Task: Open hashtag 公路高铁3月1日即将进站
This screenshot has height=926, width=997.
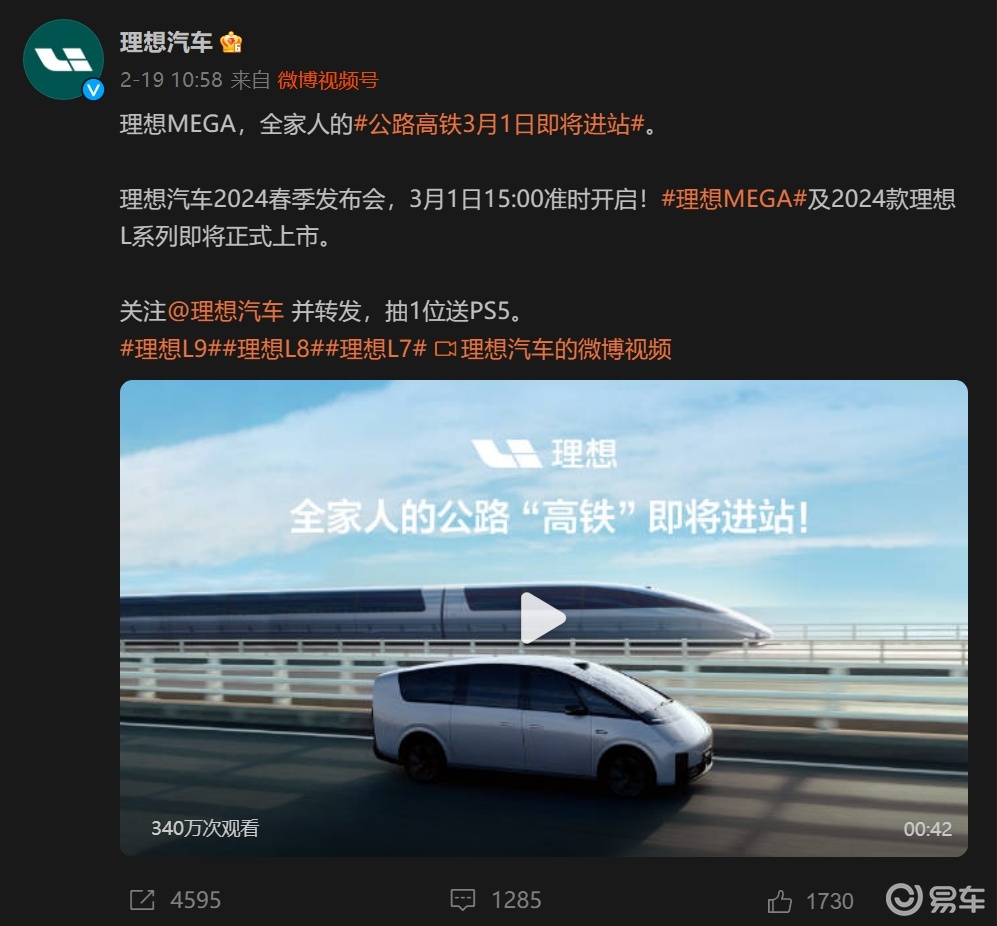Action: pos(499,124)
